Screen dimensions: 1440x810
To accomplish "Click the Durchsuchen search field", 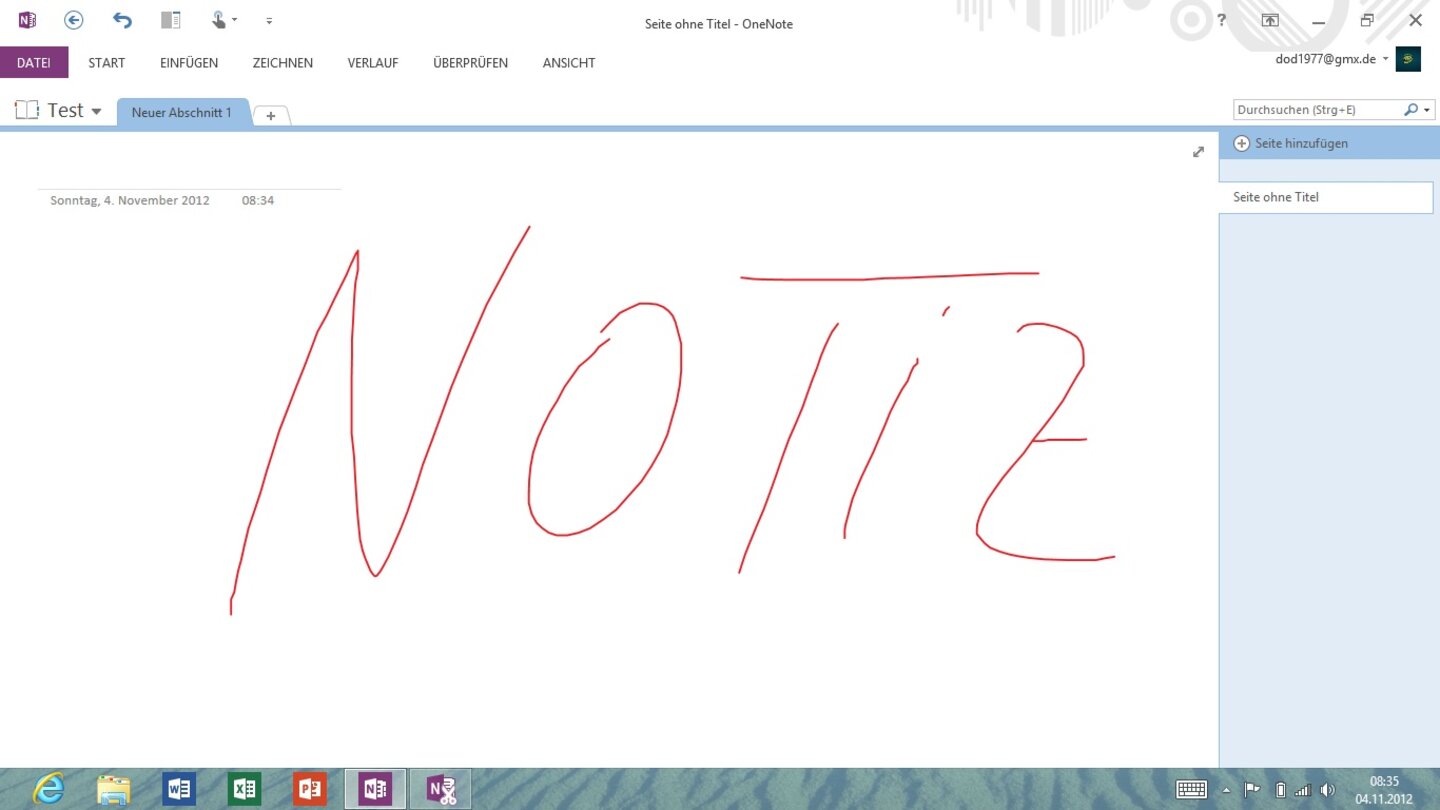I will pos(1316,110).
